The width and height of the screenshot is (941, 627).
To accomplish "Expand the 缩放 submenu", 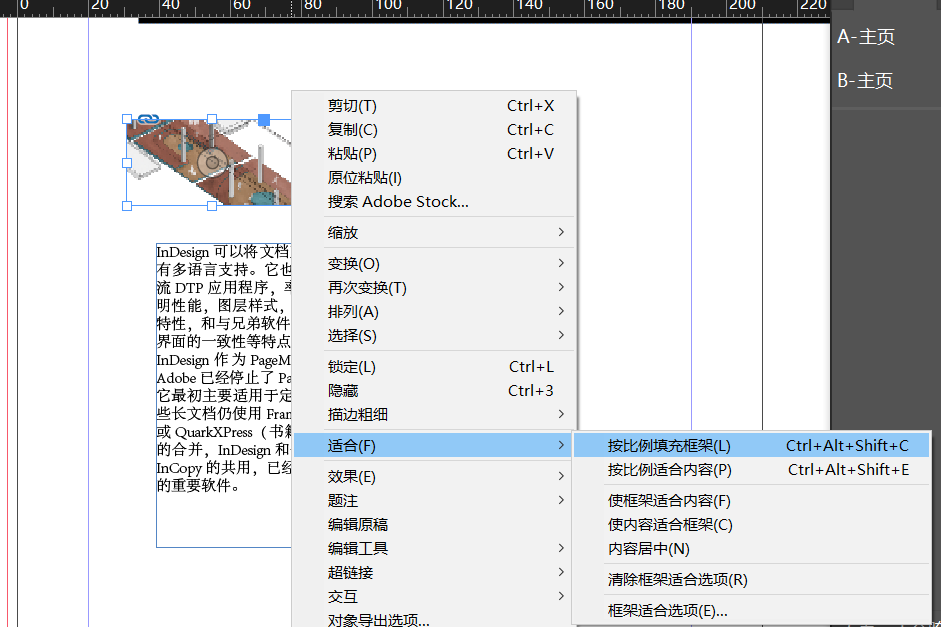I will (x=344, y=232).
